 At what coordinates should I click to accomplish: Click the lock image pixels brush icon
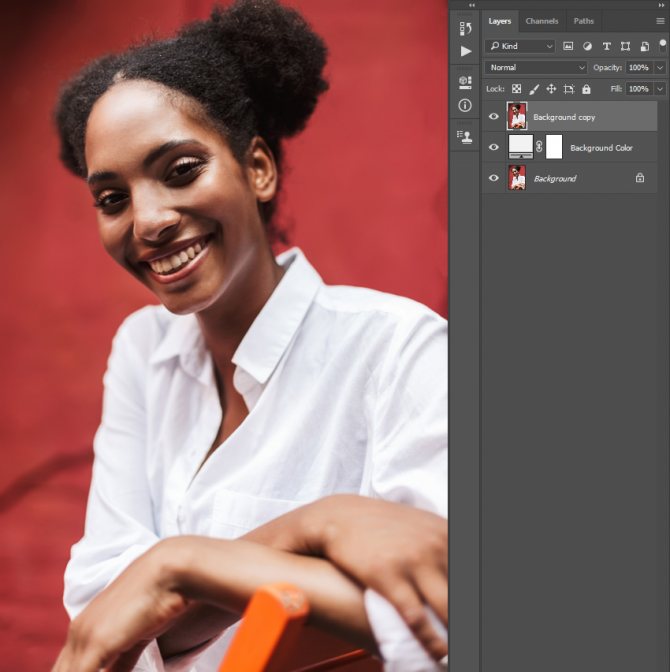click(x=534, y=89)
